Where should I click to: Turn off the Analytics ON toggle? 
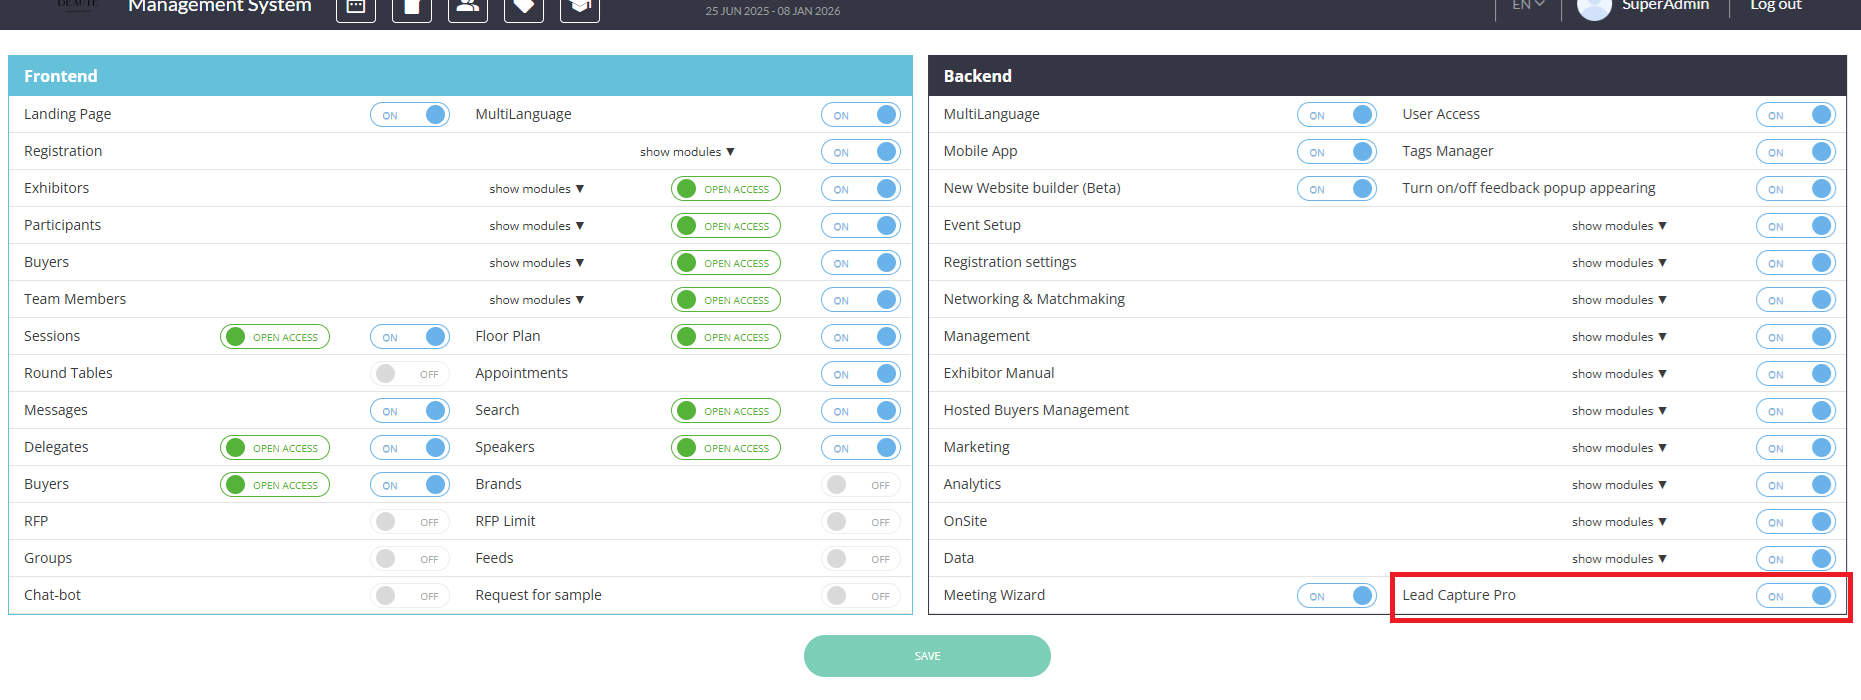[1796, 485]
